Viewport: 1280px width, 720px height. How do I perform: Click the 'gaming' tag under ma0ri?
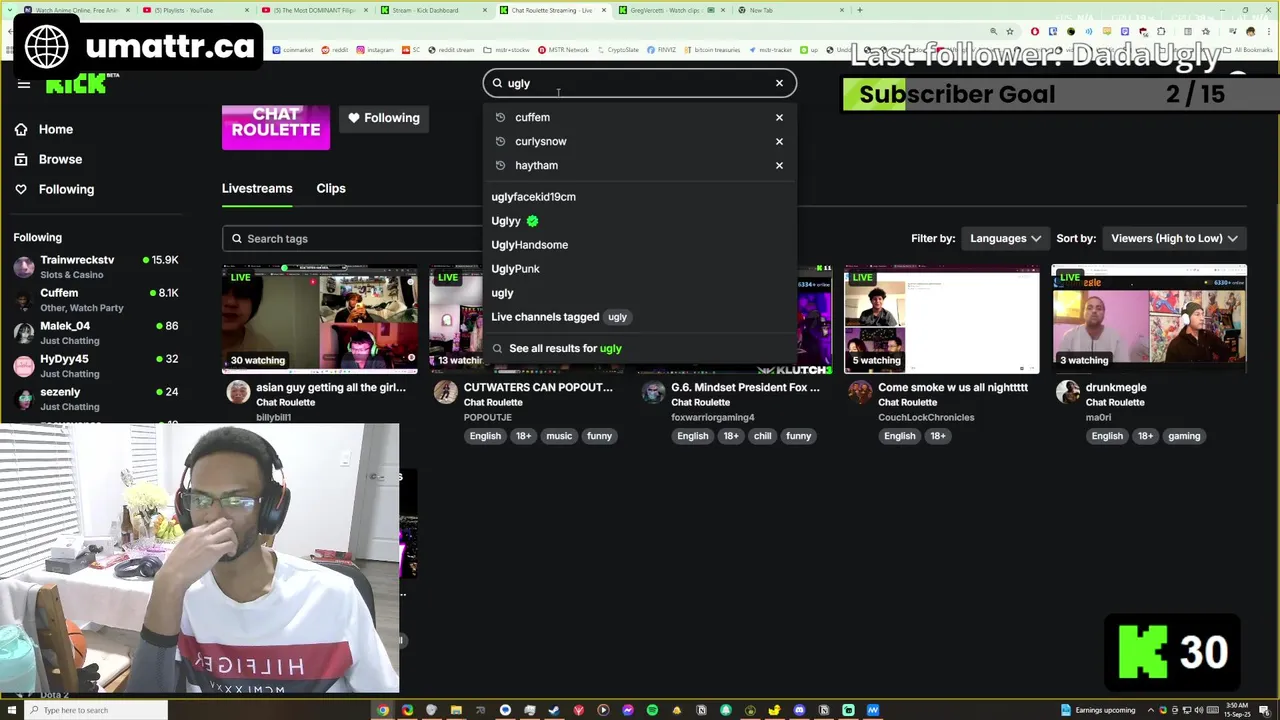(x=1184, y=436)
